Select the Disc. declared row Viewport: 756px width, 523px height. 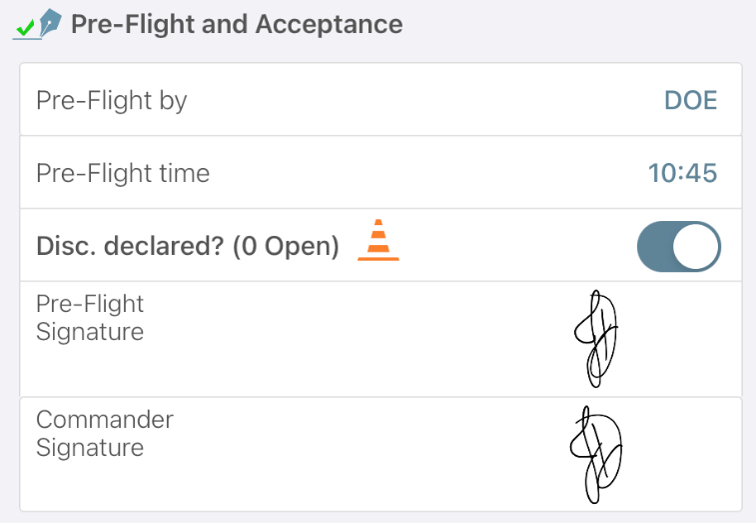click(381, 245)
